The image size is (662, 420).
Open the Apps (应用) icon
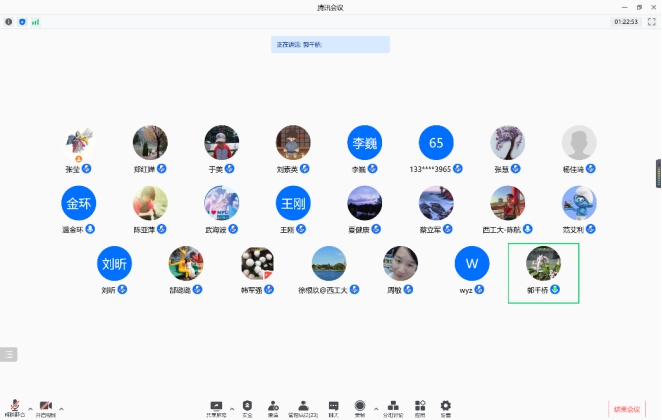tap(421, 407)
